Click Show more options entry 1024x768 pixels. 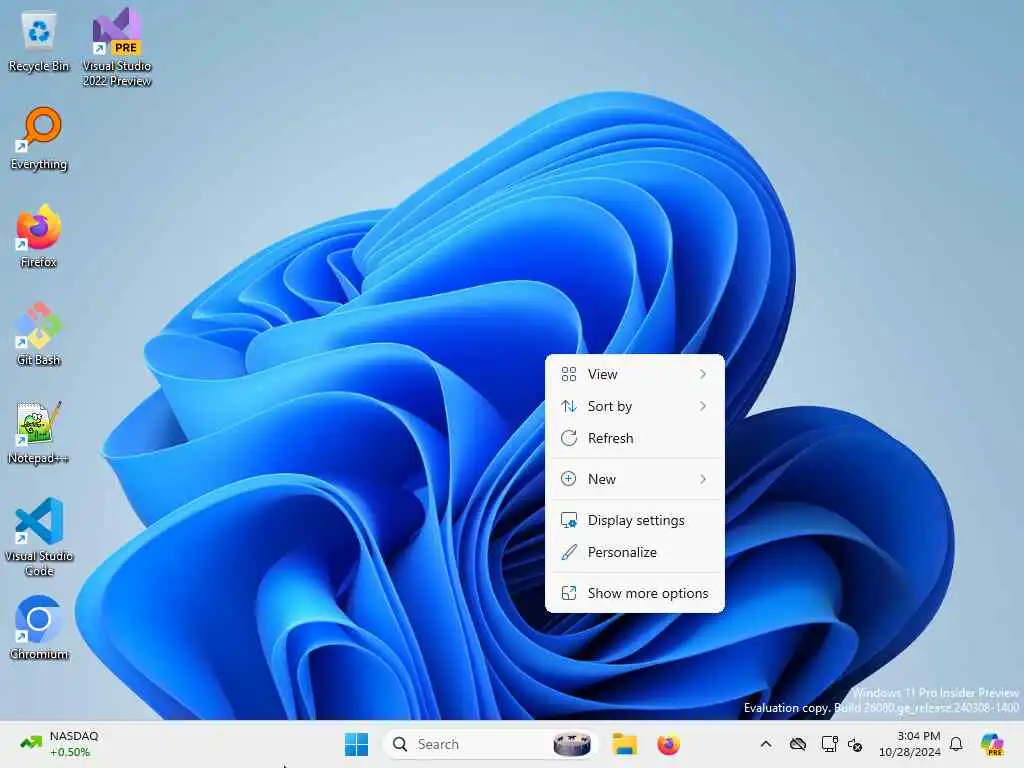pos(635,593)
